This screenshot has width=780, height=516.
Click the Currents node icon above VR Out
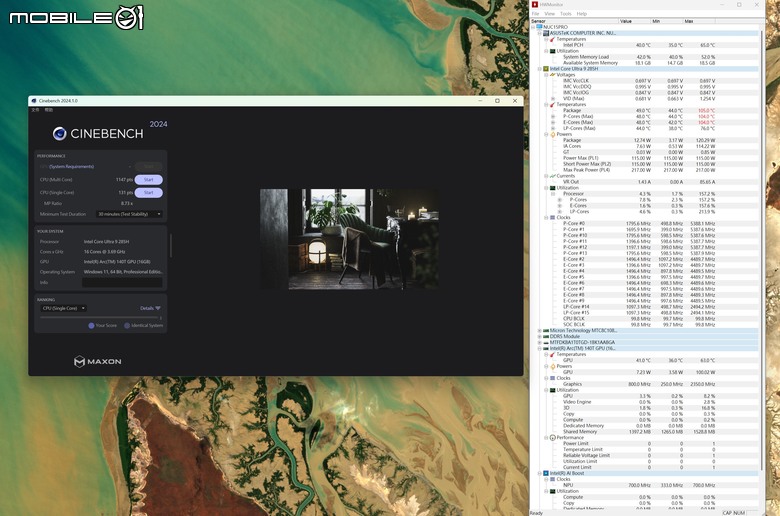click(x=552, y=176)
